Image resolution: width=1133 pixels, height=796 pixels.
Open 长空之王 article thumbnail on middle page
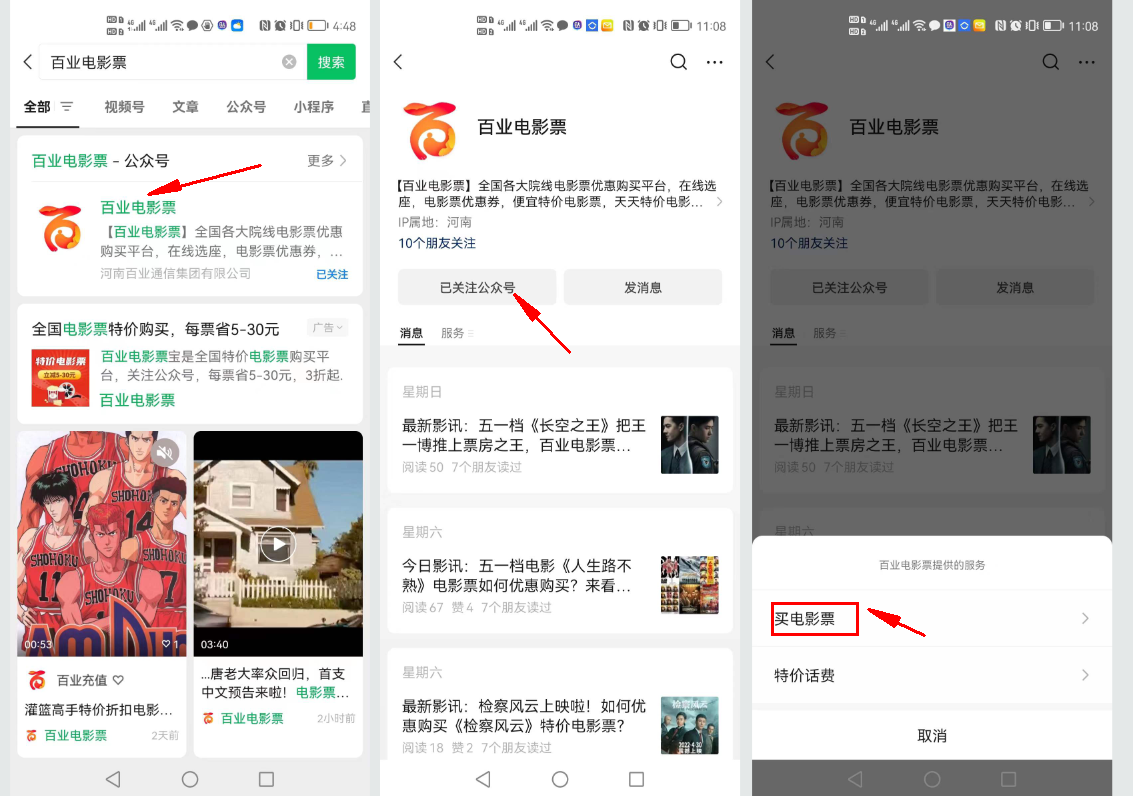690,445
